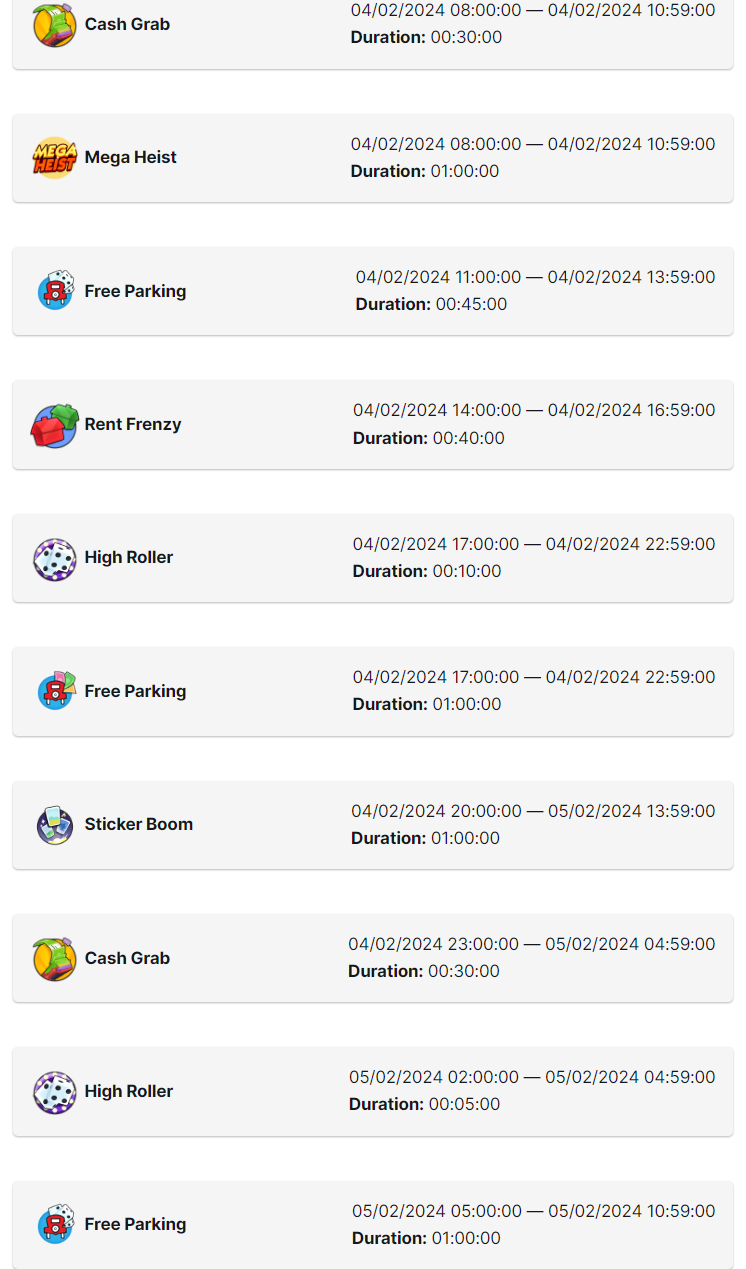The image size is (746, 1269).
Task: Select the Cash Grab title with 23:00 start
Action: pos(127,959)
